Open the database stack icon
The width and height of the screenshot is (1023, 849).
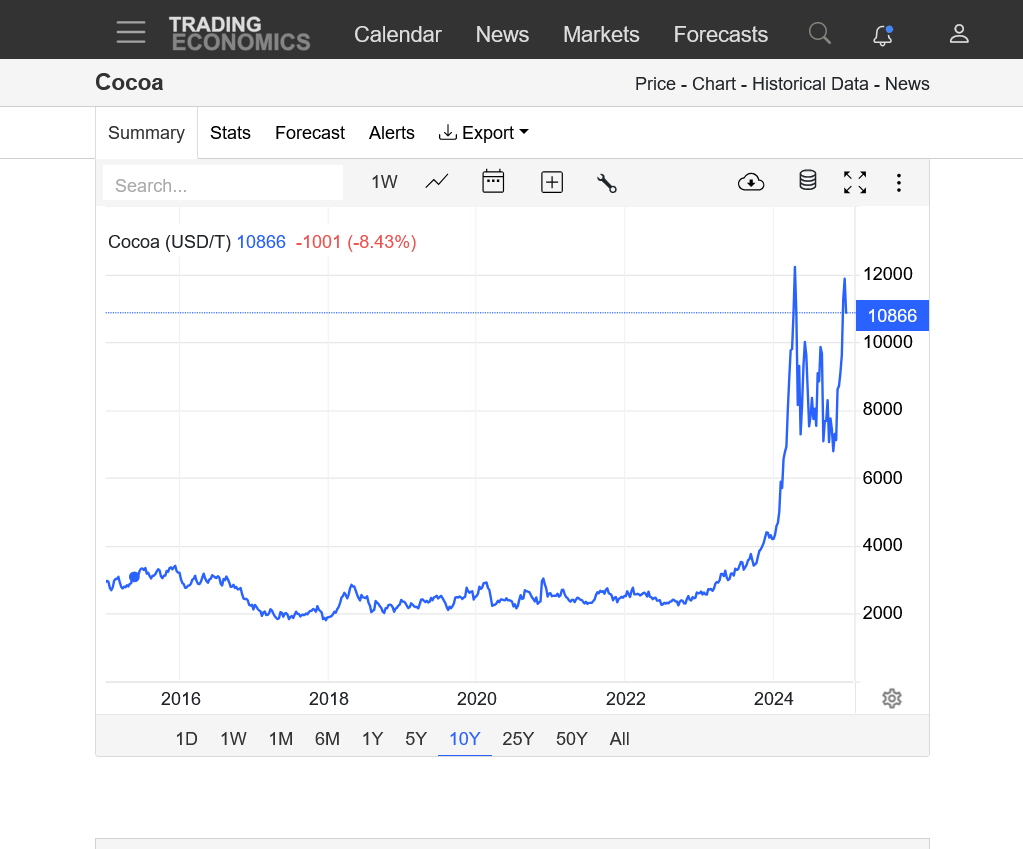(x=808, y=180)
